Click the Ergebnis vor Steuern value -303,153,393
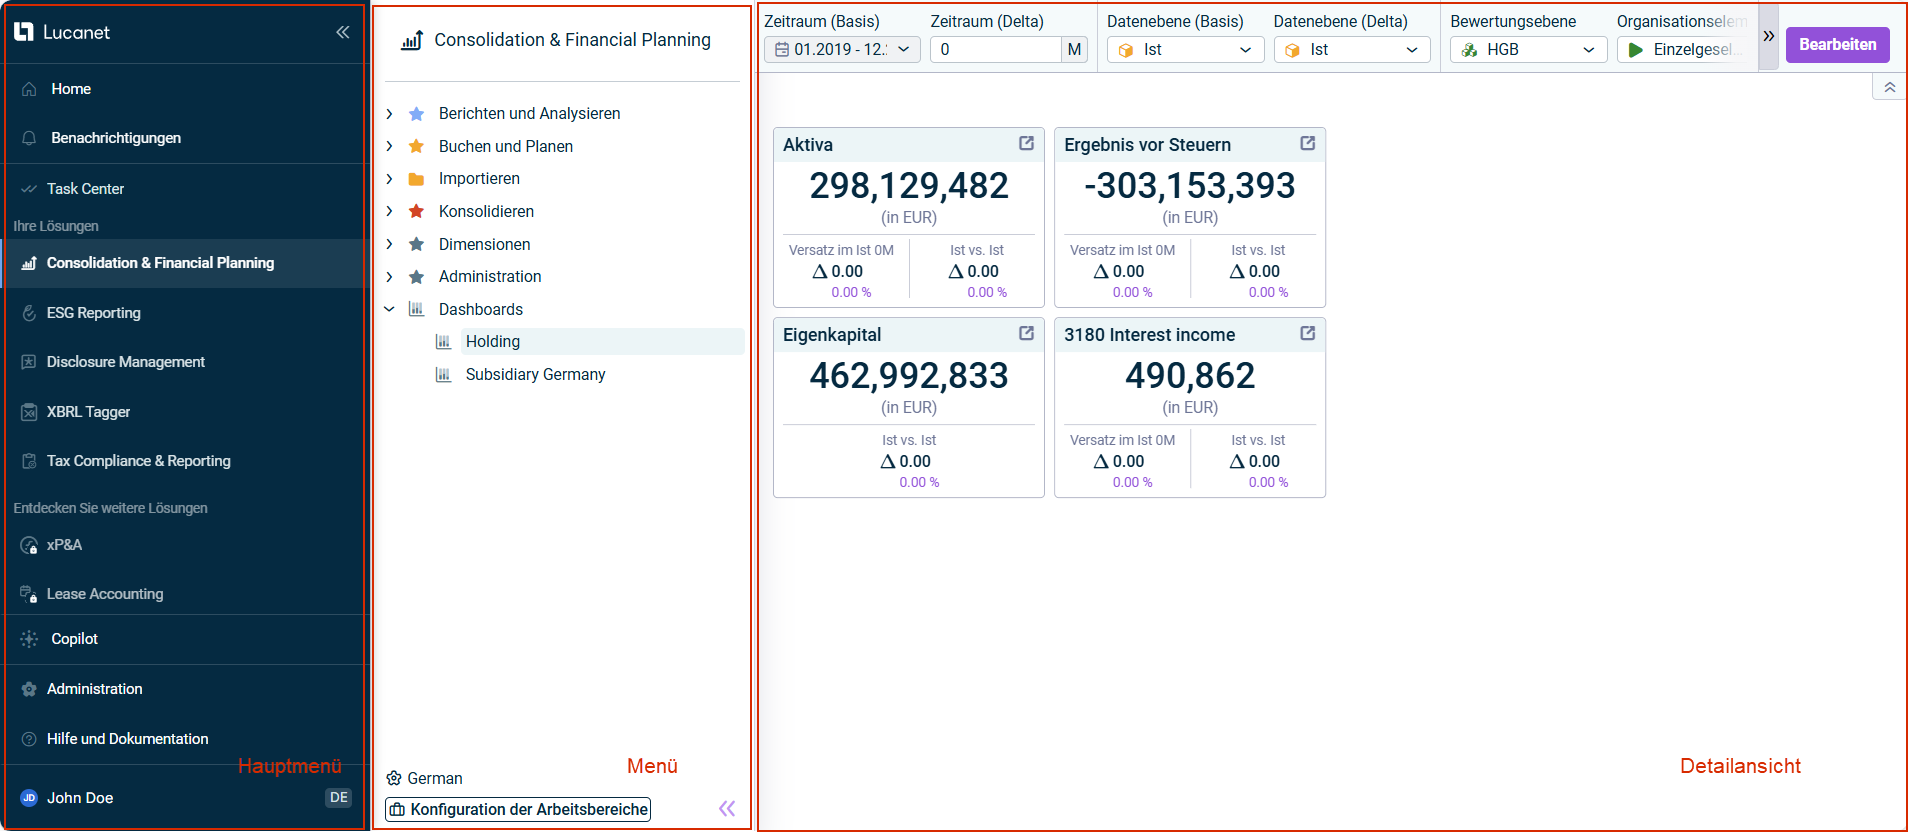 [1190, 186]
